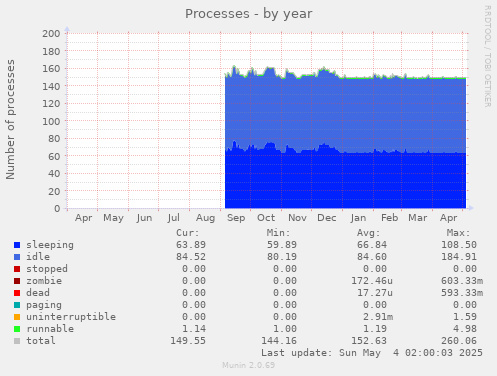Click the sleeping legend color swatch

pos(17,245)
